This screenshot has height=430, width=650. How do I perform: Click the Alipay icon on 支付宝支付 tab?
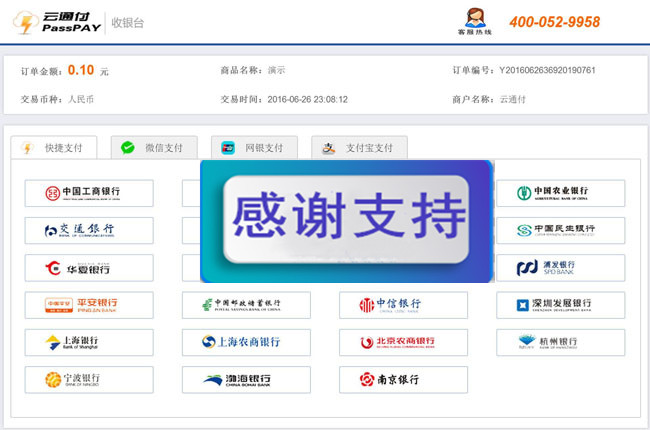(329, 148)
